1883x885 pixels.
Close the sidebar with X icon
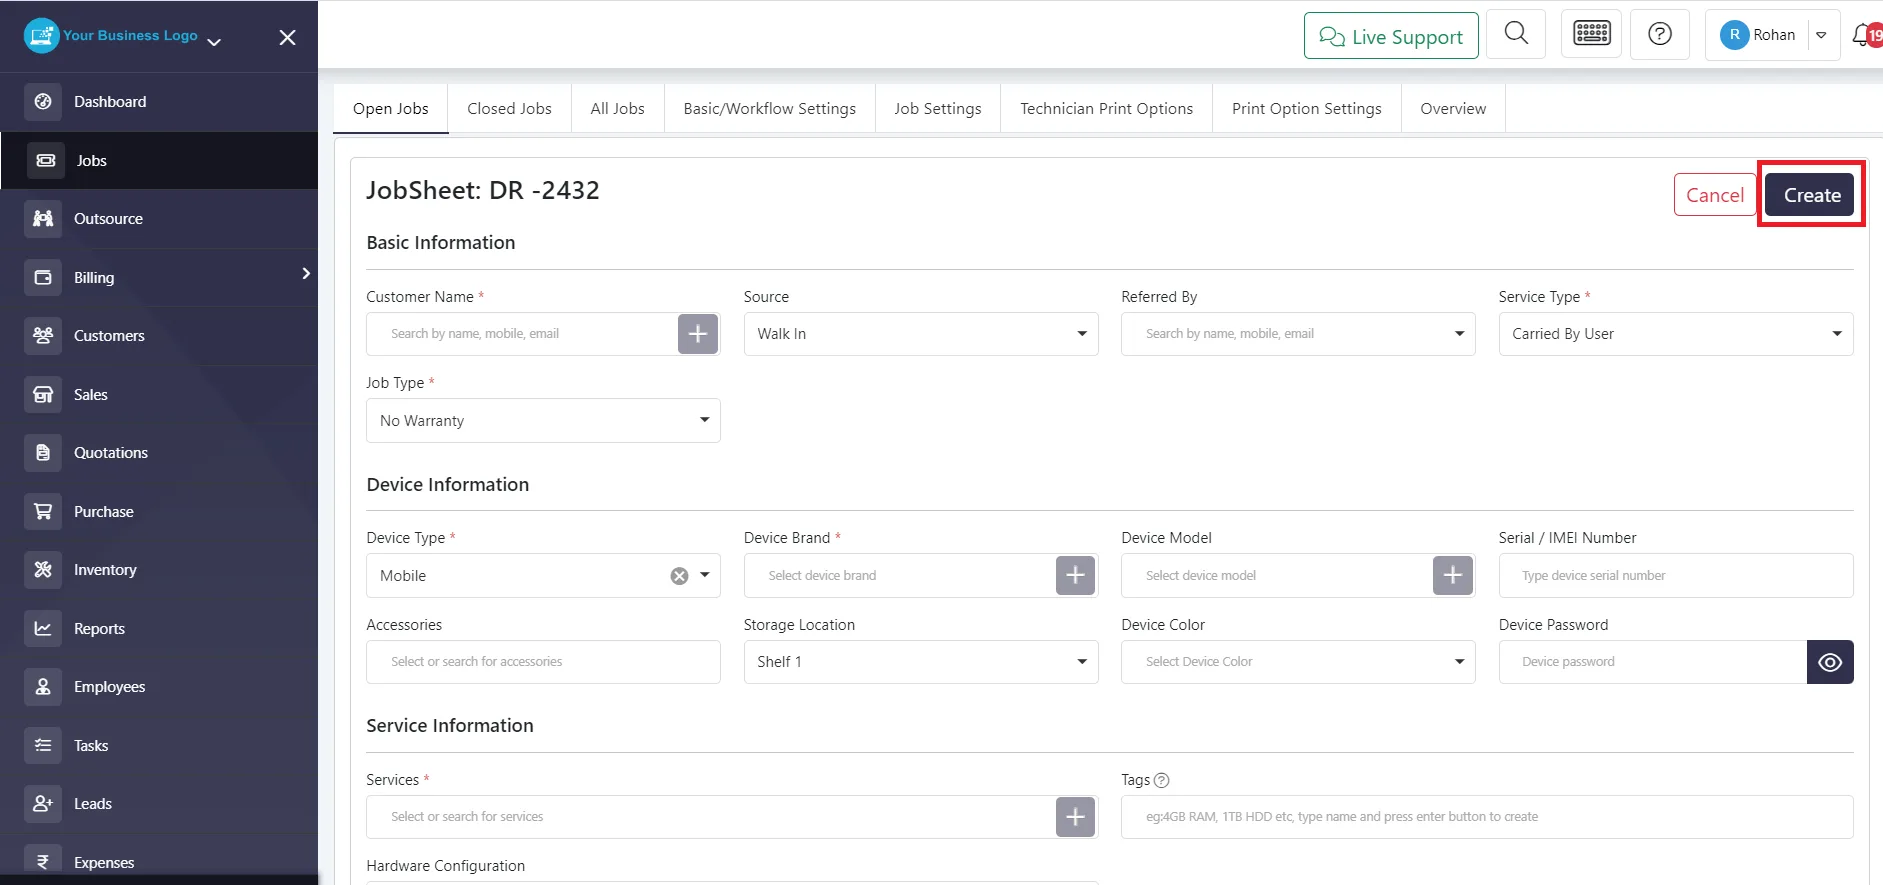287,37
